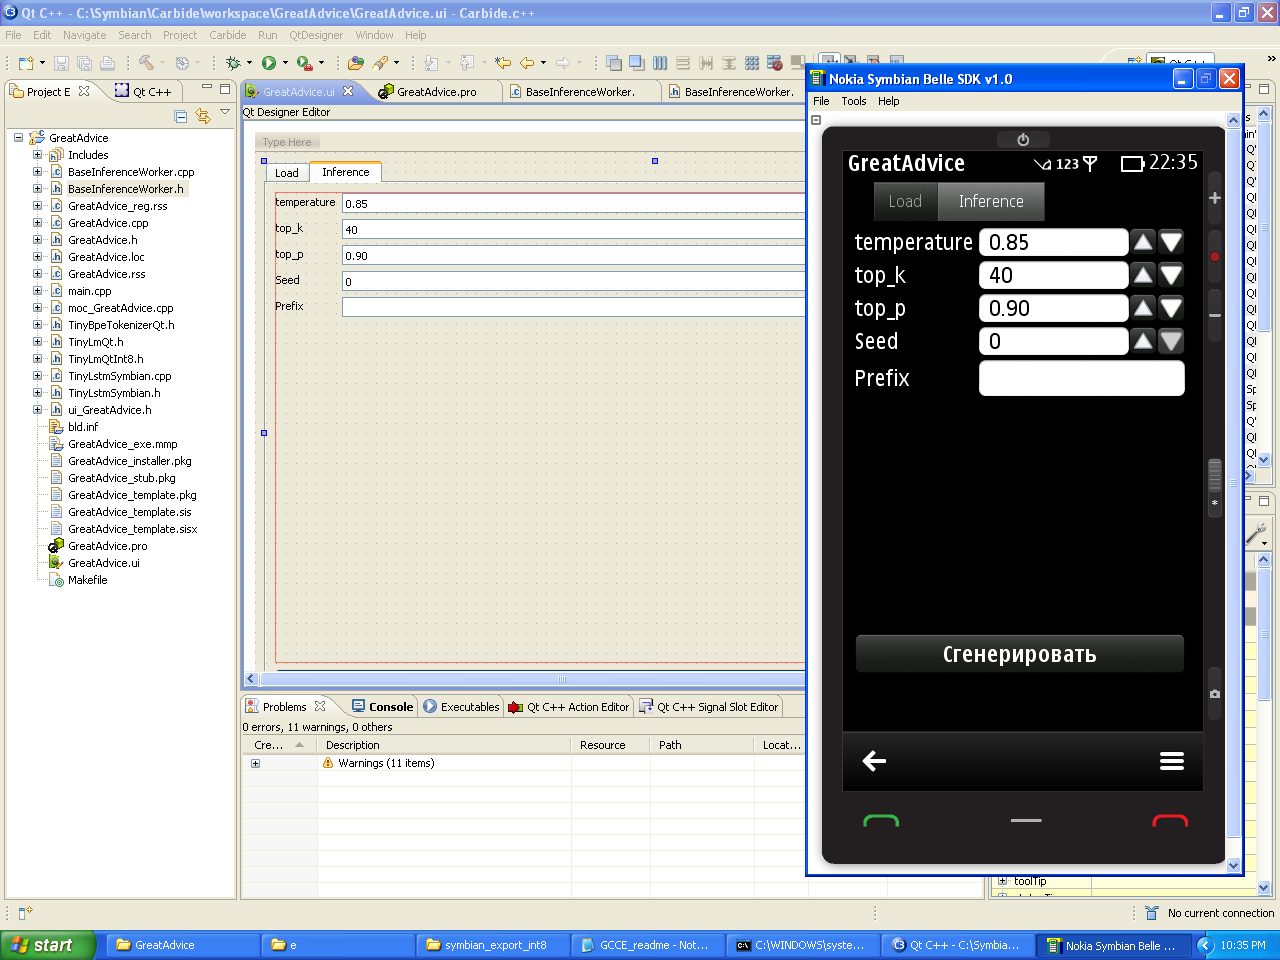Open the QtDesigner menu

point(316,35)
